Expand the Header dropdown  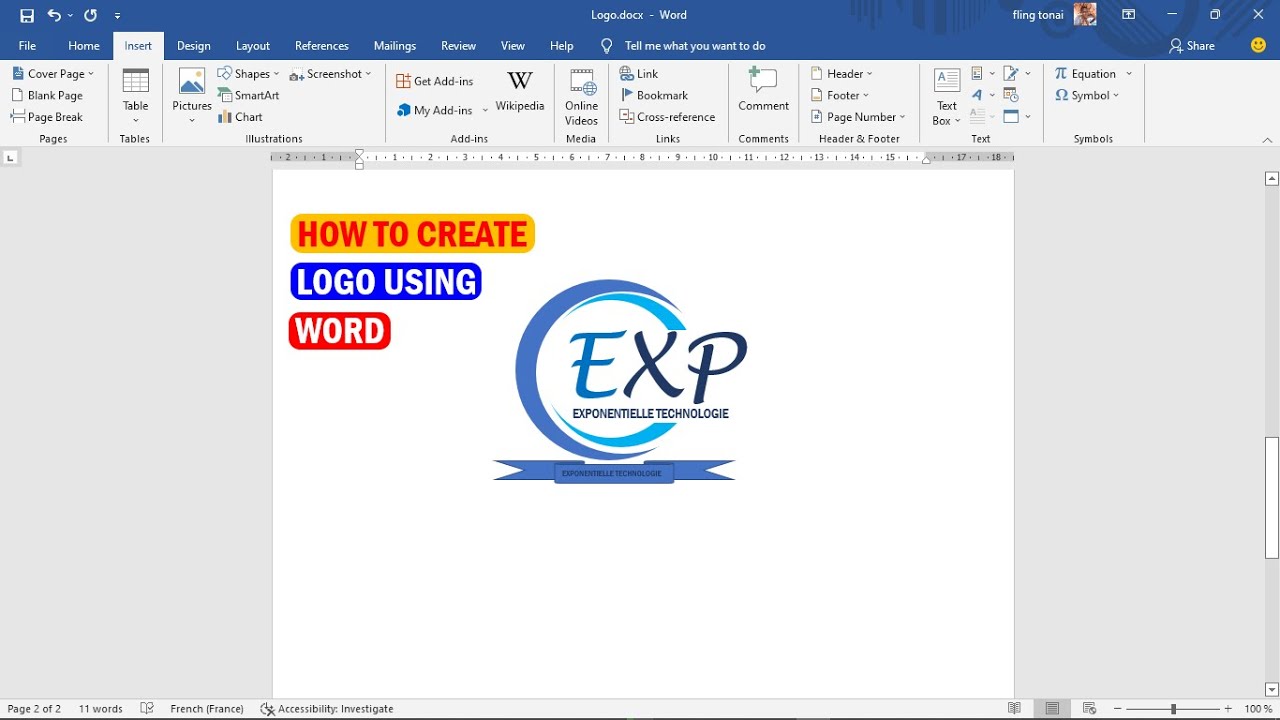(870, 74)
